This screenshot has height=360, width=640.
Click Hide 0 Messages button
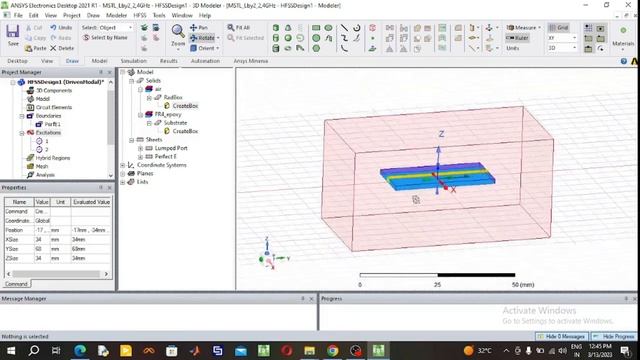pos(562,336)
